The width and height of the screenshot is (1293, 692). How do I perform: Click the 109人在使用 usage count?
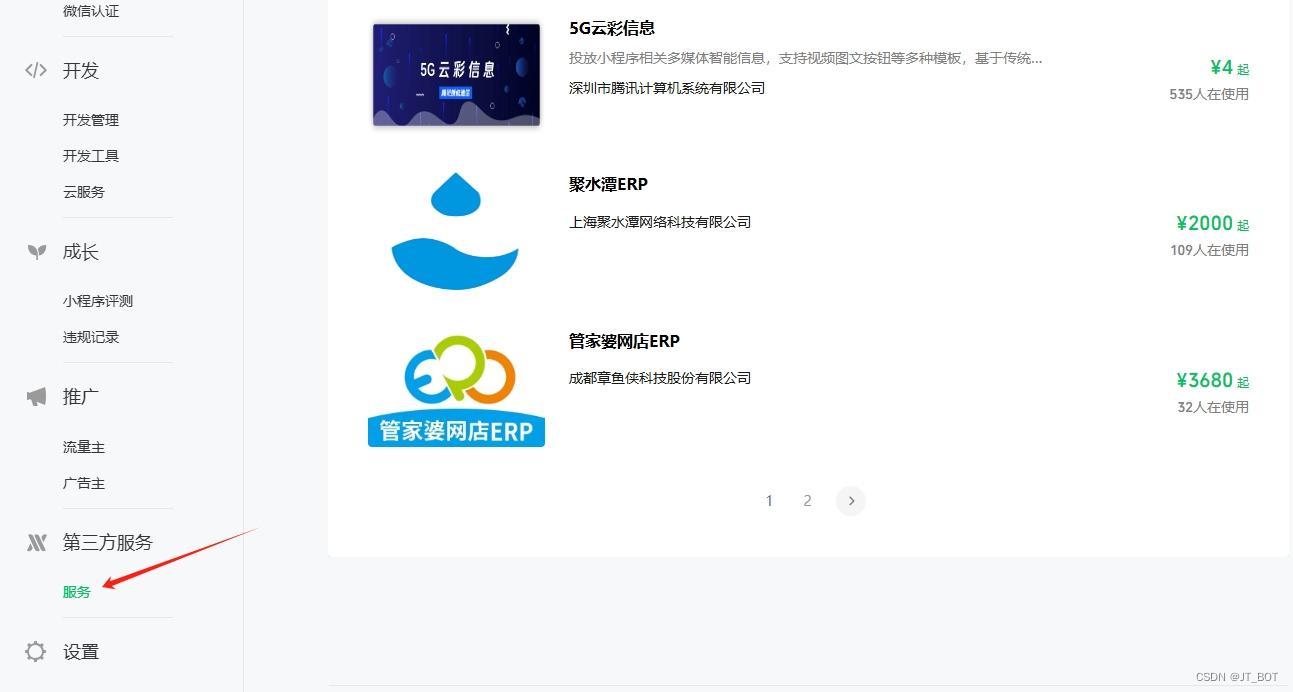coord(1209,250)
